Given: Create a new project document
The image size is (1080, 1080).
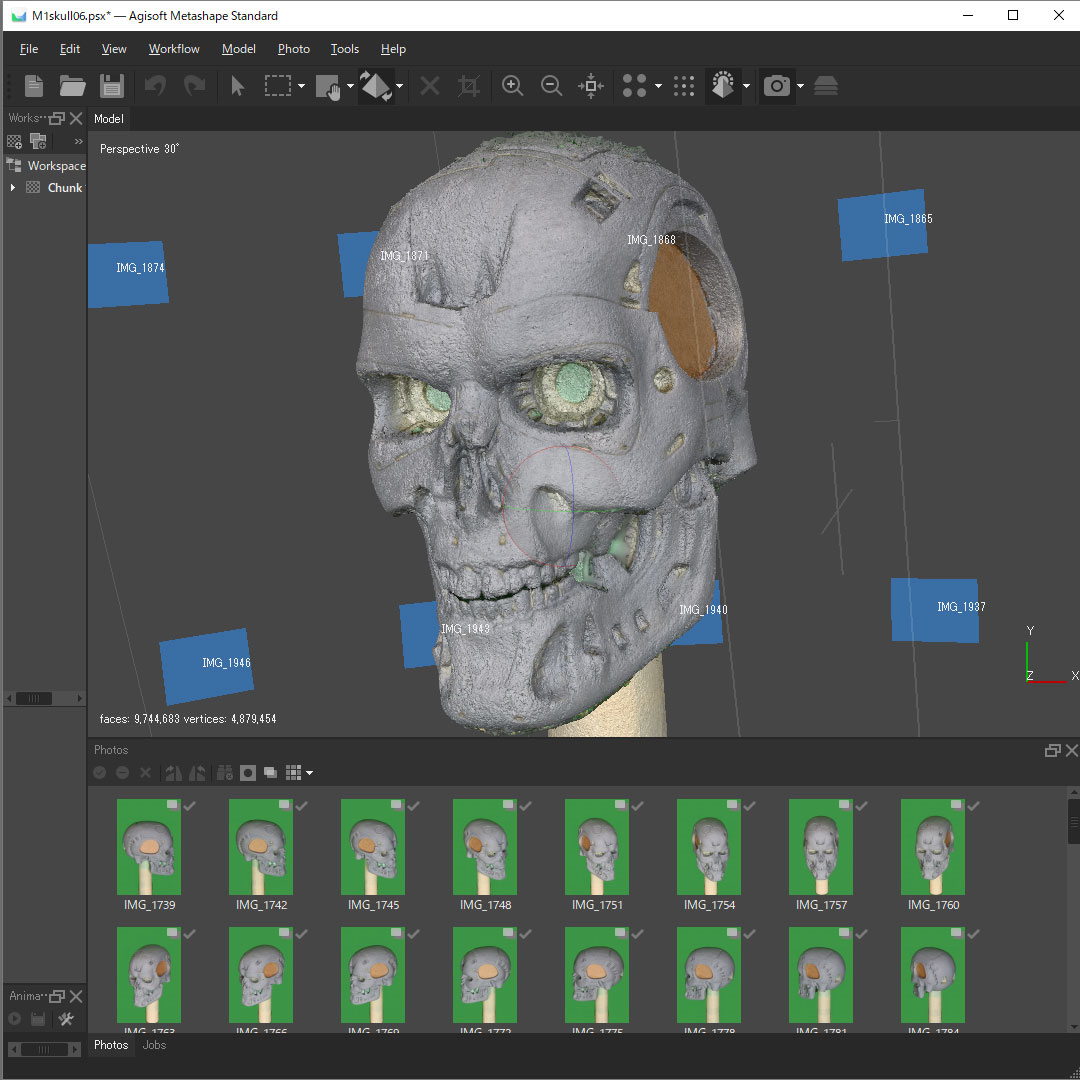Looking at the screenshot, I should (34, 86).
